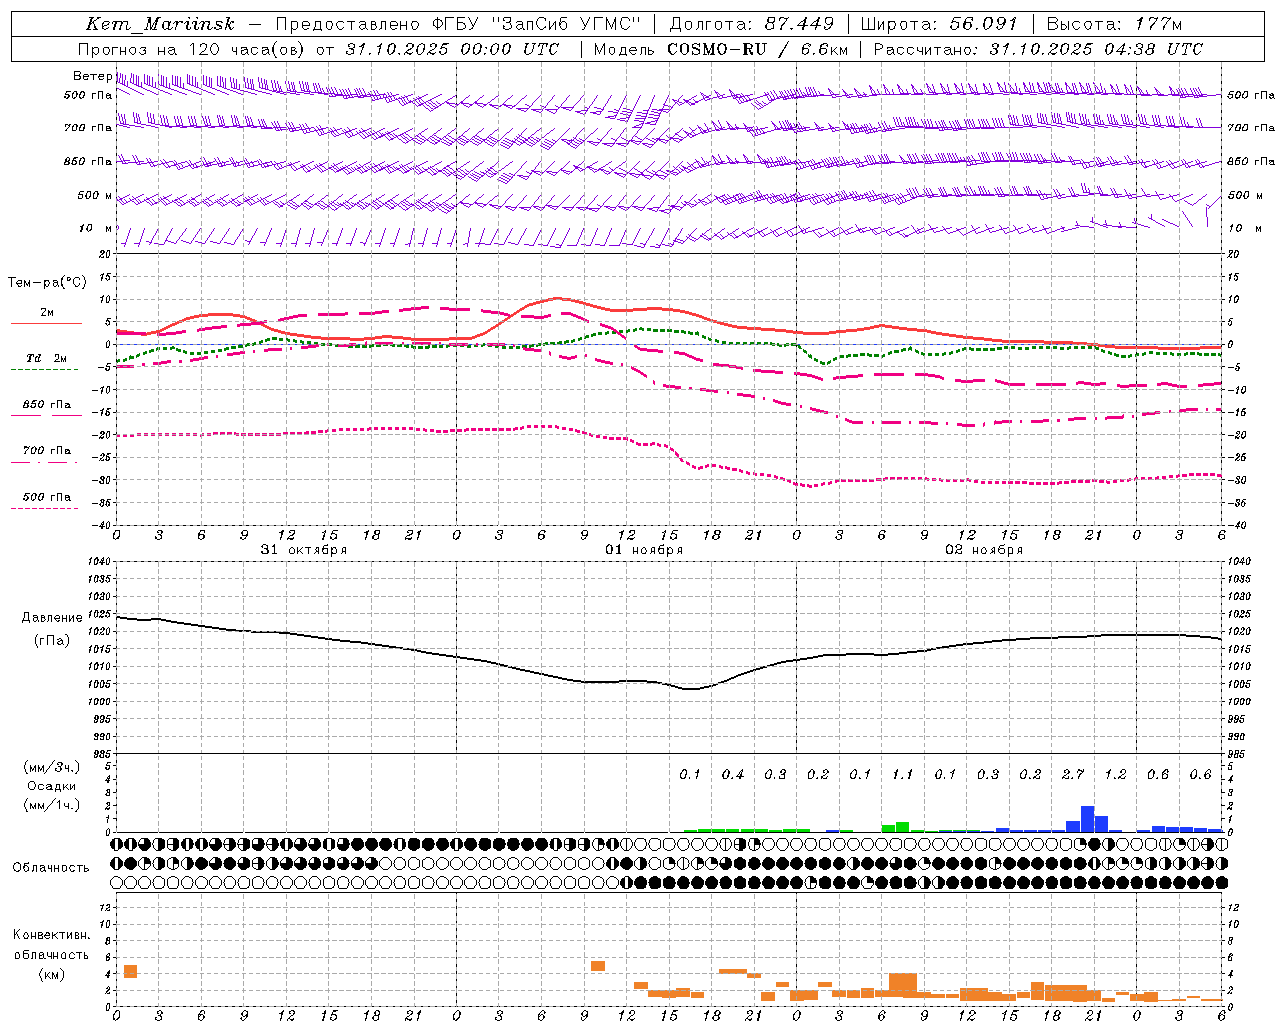The image size is (1280, 1024).
Task: Select the 'Давление' pressure panel label
Action: 52,618
